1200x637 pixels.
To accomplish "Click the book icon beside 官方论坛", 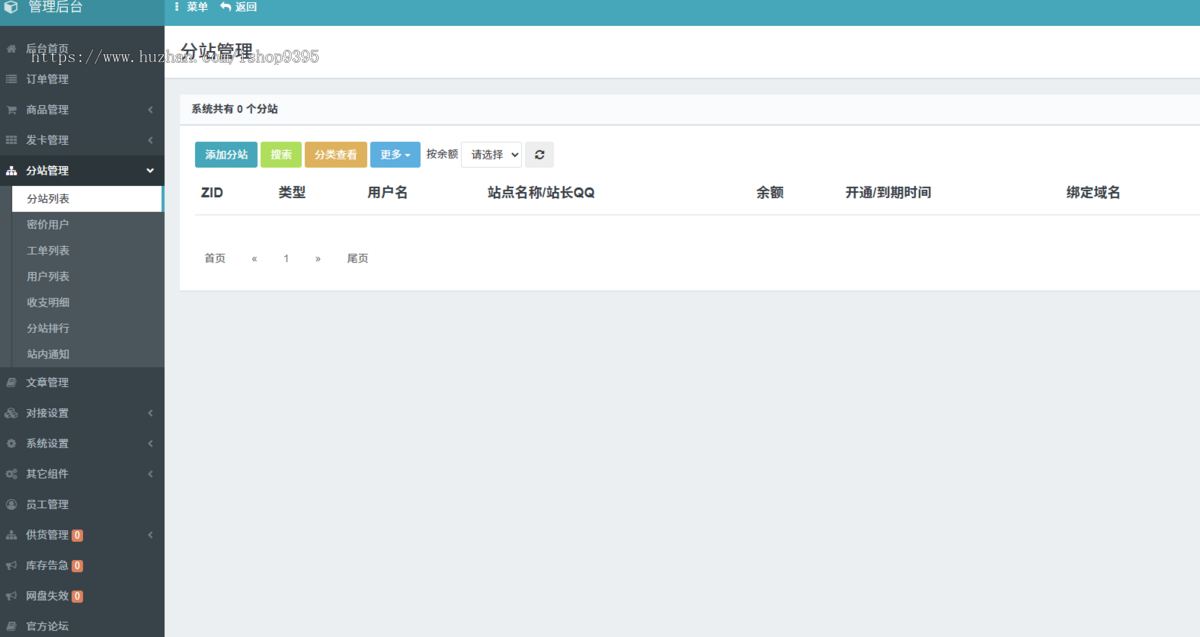I will pyautogui.click(x=11, y=626).
